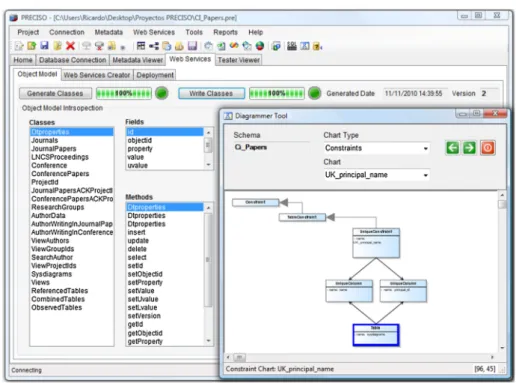The image size is (516, 383).
Task: Open the Chart UK_principal_name dropdown
Action: tap(426, 175)
